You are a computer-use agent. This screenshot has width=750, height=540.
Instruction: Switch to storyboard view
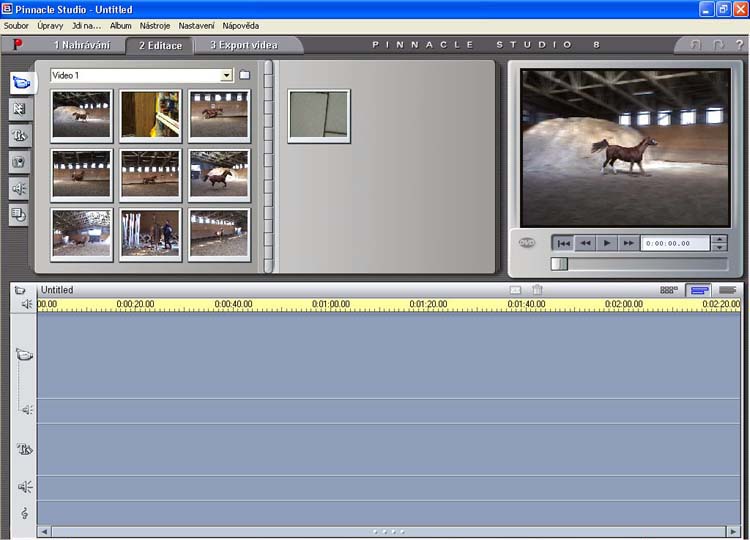669,290
